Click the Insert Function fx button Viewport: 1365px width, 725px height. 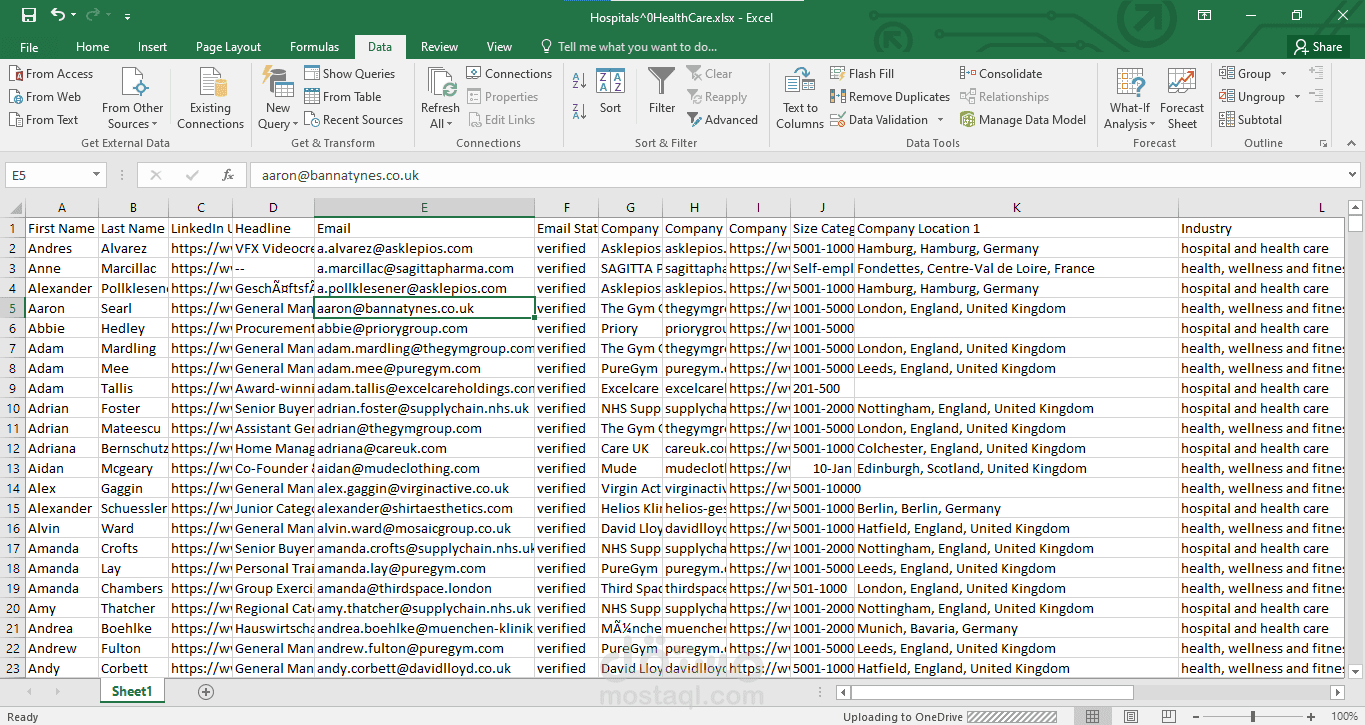228,175
